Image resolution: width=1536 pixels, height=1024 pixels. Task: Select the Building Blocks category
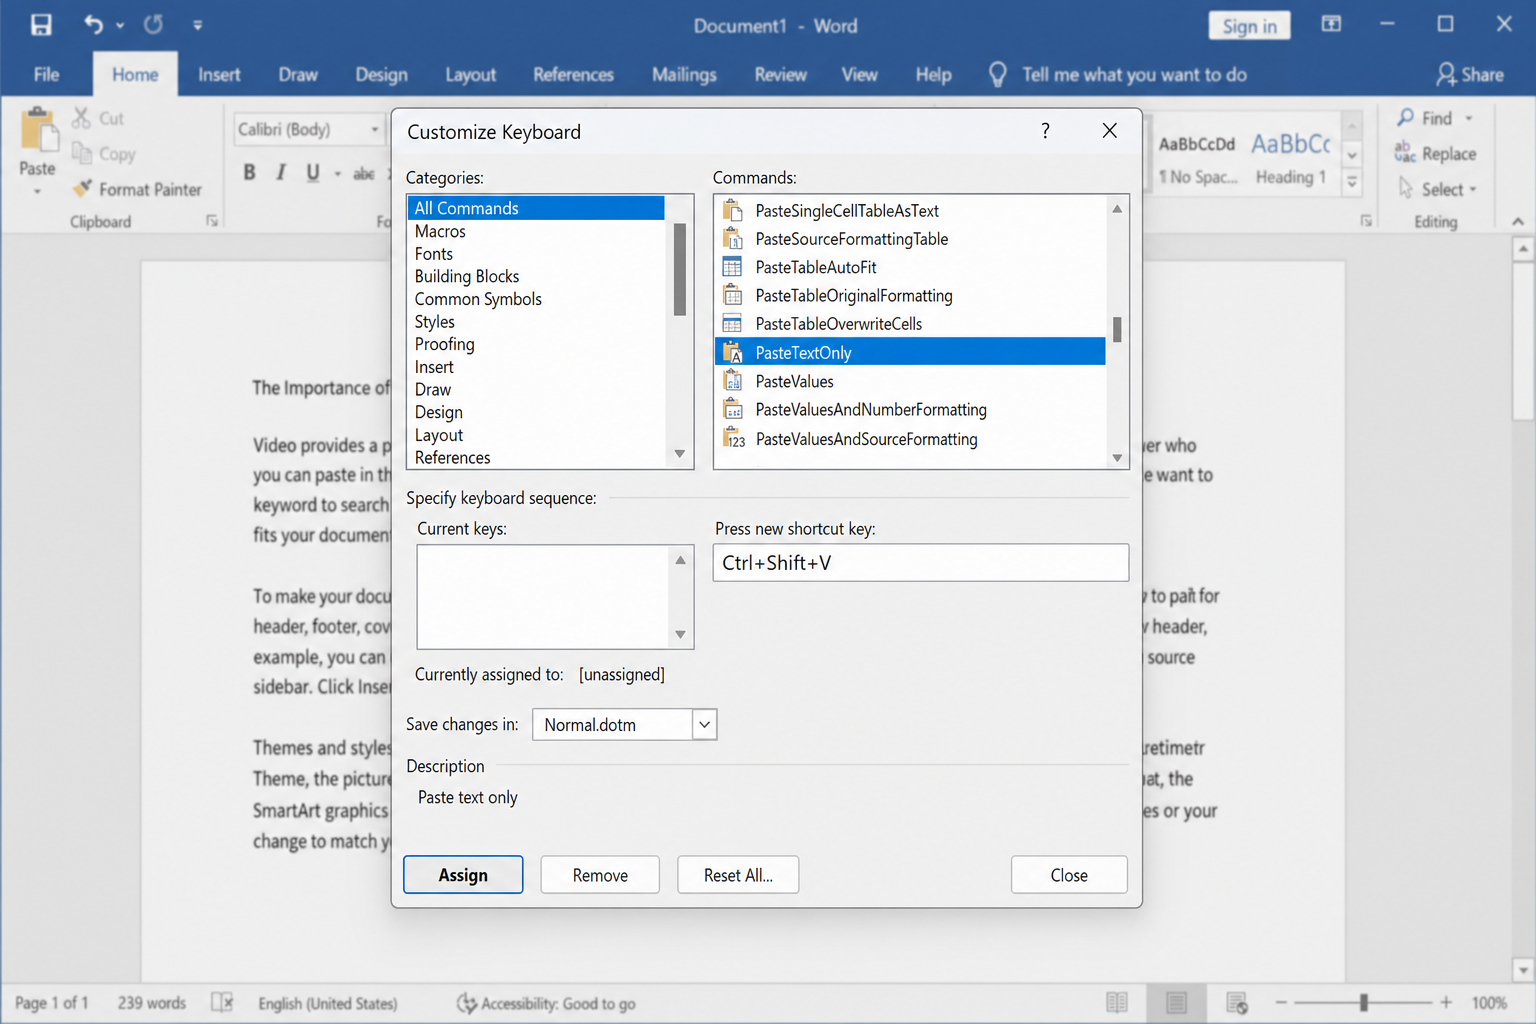536,276
